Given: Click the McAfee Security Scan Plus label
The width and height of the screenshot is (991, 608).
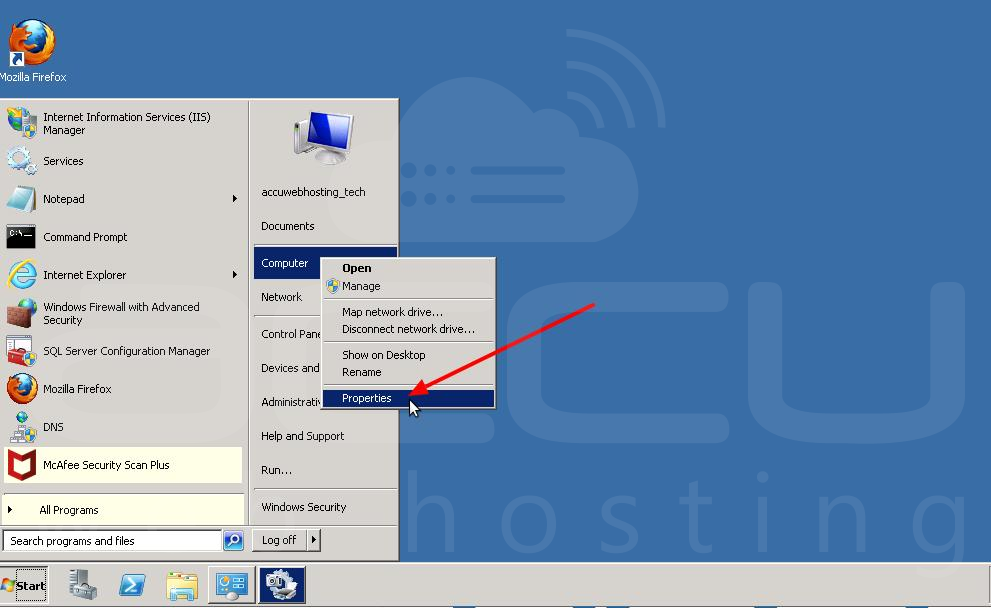Looking at the screenshot, I should click(x=106, y=465).
